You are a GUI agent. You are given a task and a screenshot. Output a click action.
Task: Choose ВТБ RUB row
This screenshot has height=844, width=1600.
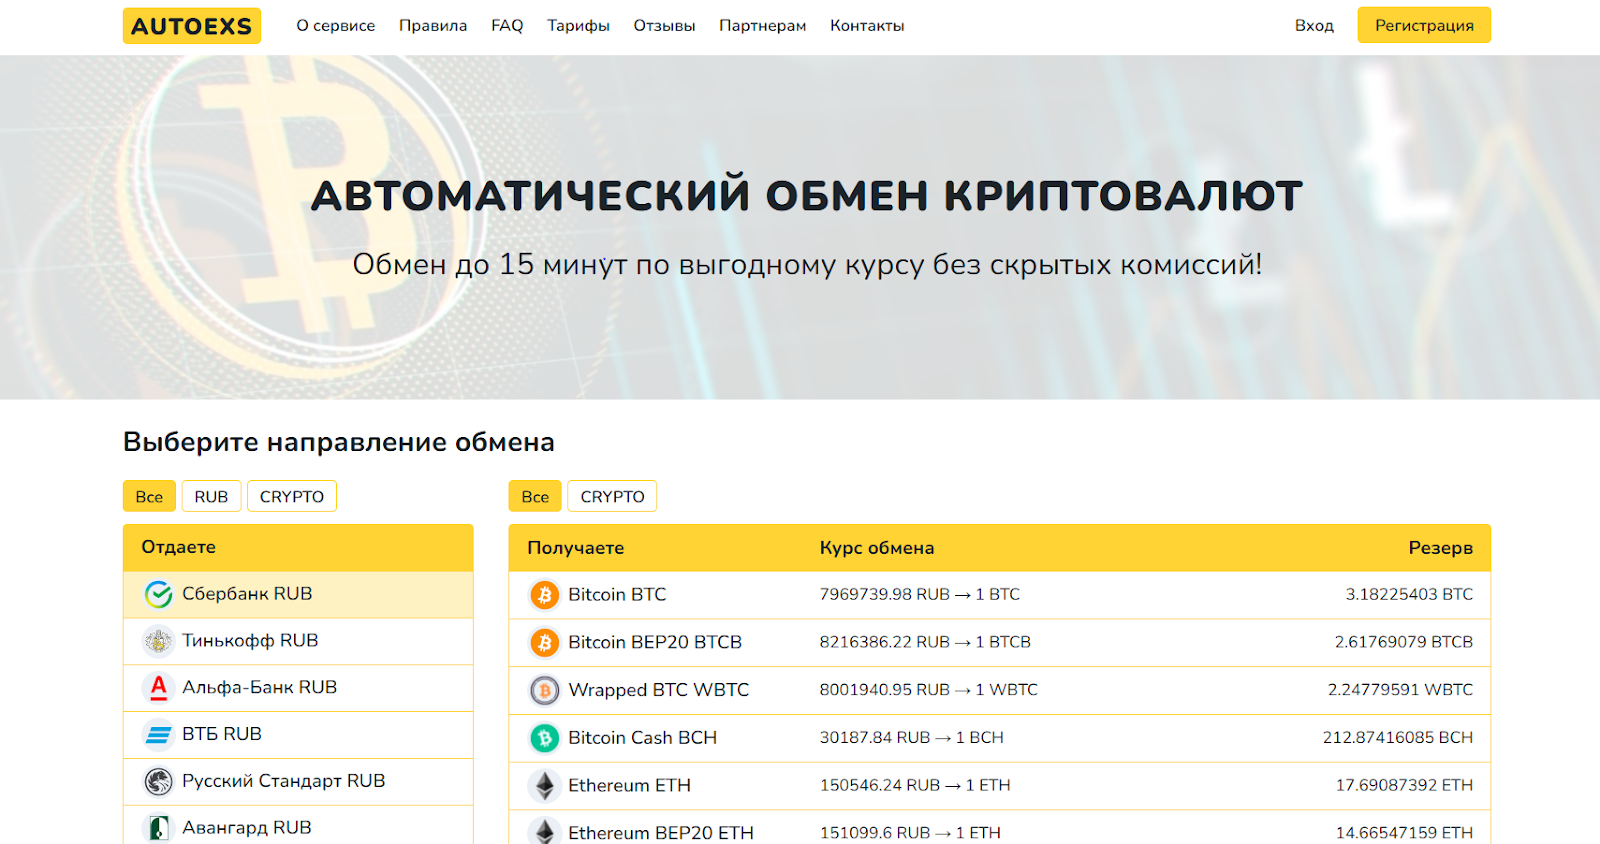298,735
